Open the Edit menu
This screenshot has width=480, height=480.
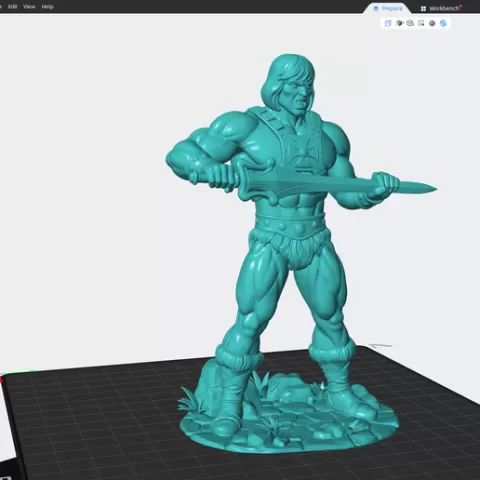(x=12, y=7)
